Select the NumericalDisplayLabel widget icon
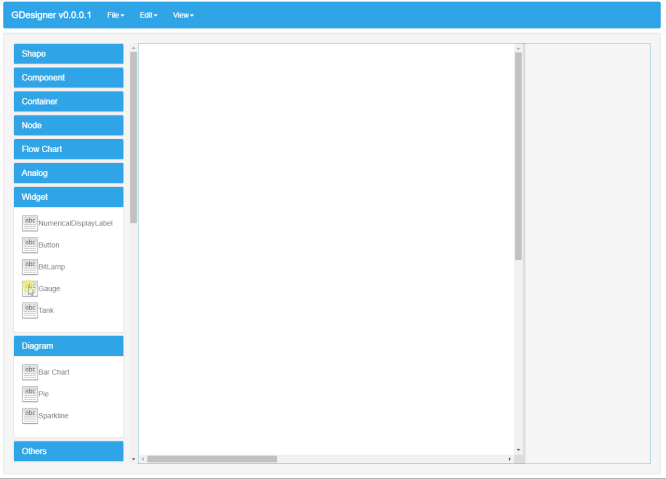The width and height of the screenshot is (666, 479). [x=29, y=223]
